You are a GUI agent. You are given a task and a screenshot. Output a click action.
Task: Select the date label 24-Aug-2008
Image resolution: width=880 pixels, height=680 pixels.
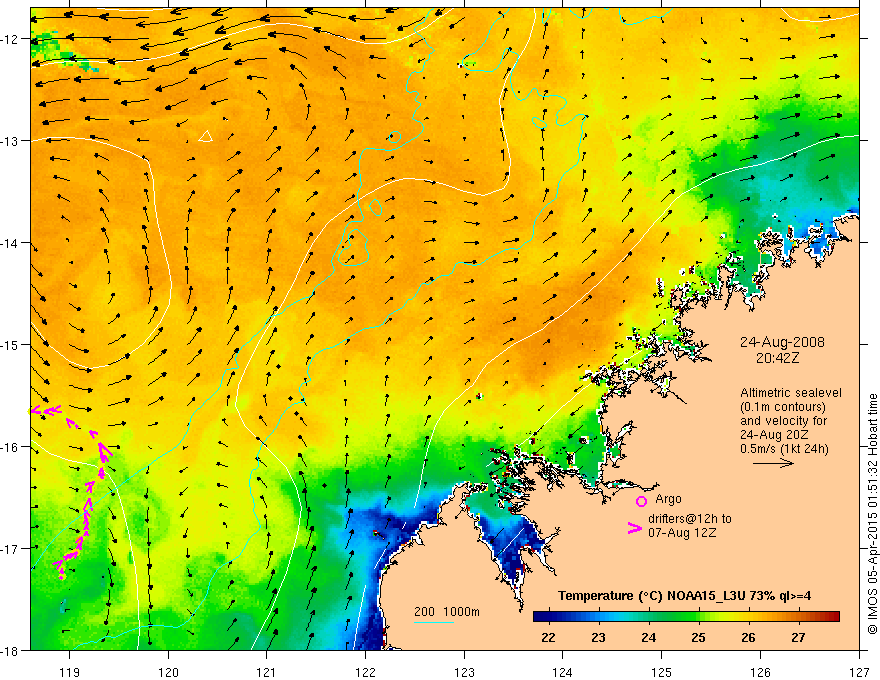coord(782,342)
